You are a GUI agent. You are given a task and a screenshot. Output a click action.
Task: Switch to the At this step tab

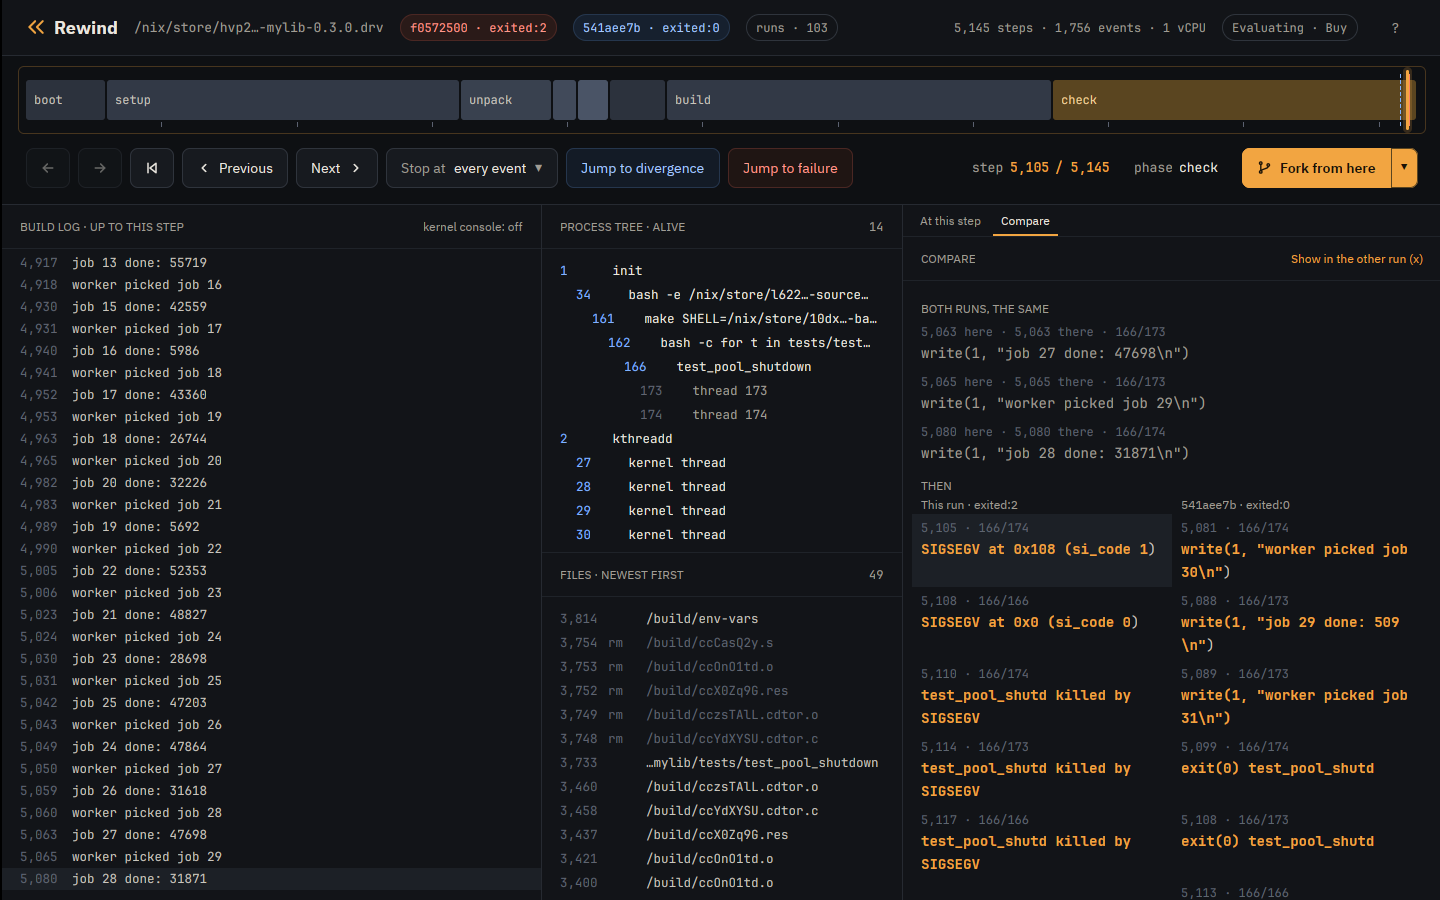950,221
